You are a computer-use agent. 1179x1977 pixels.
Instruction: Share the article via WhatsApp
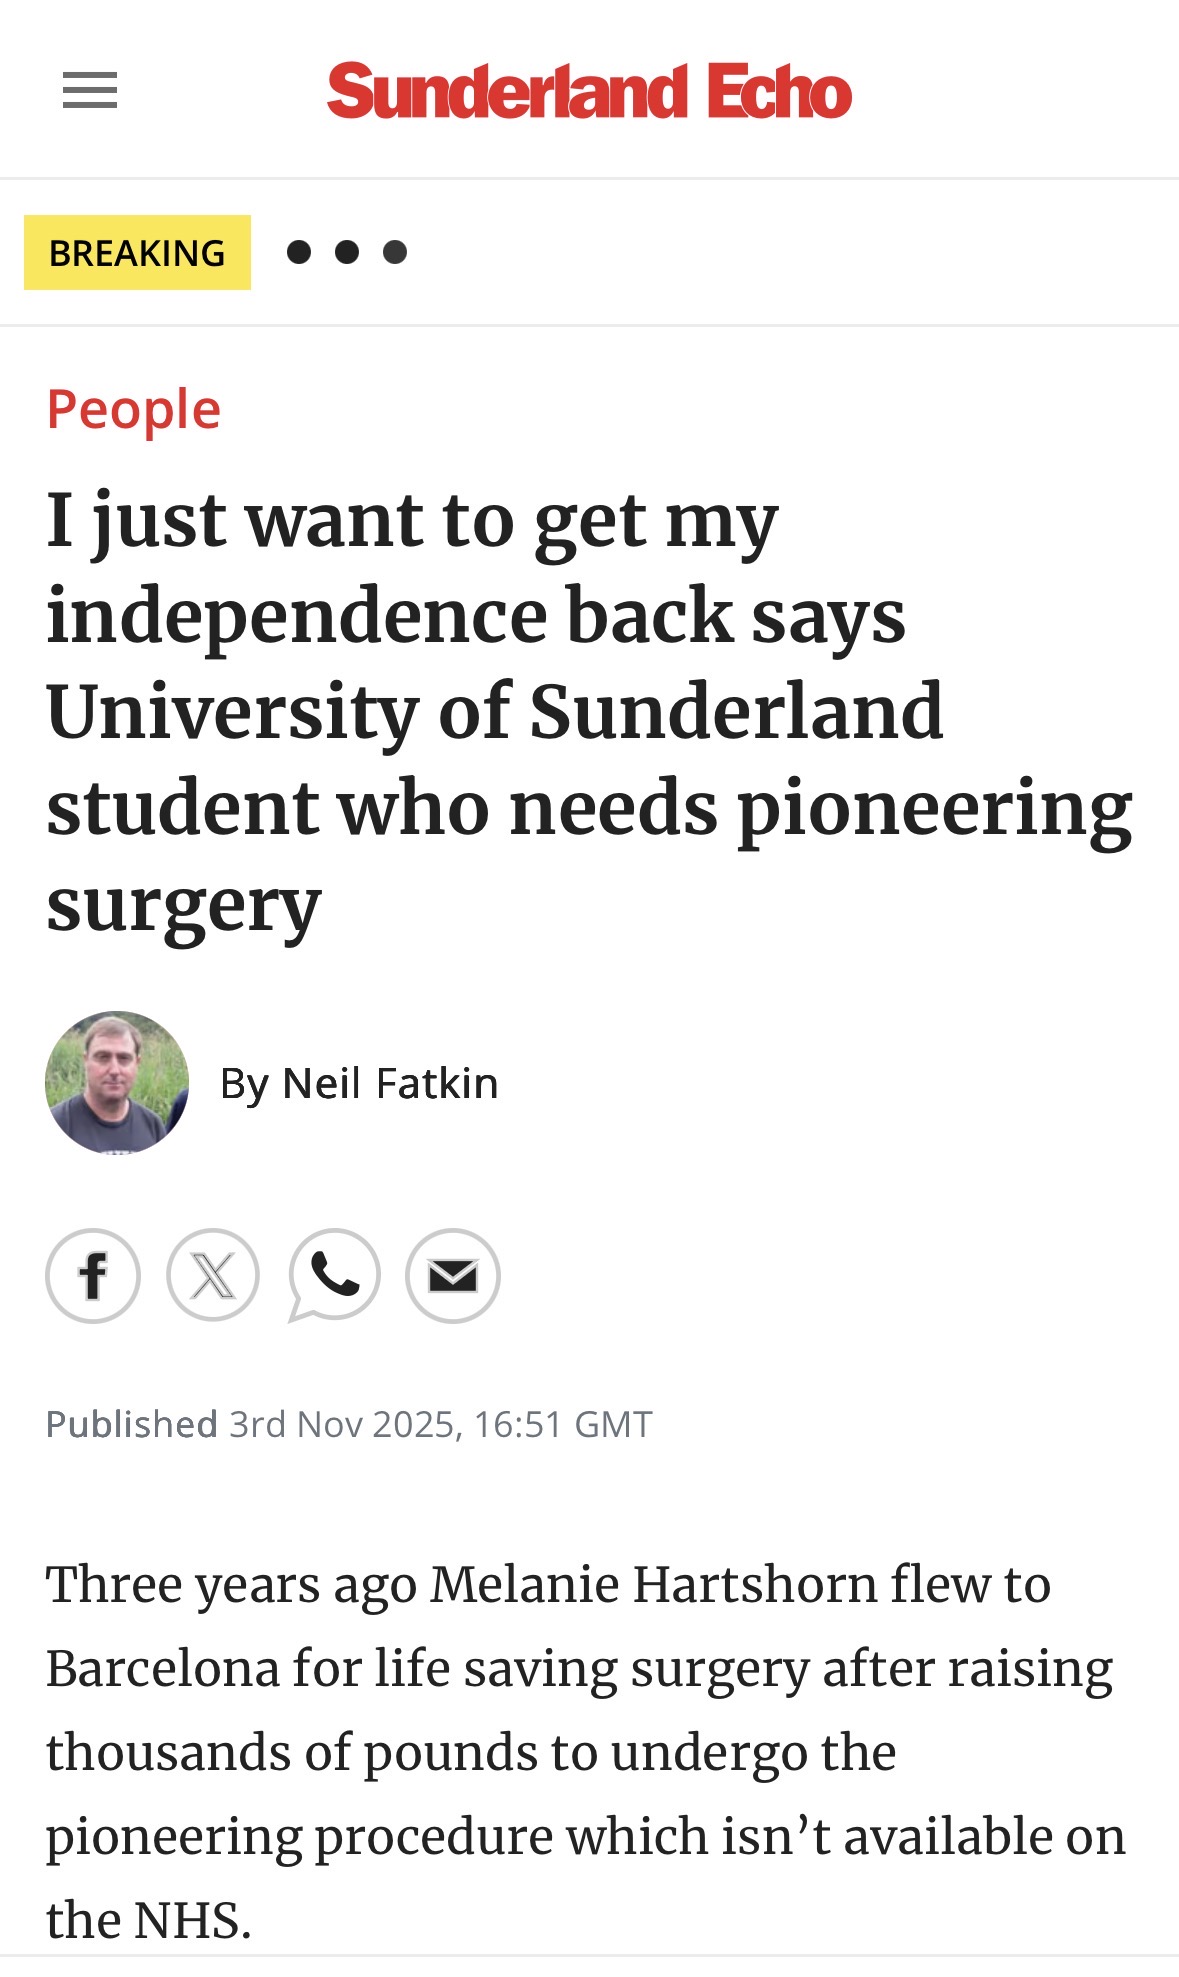coord(334,1275)
